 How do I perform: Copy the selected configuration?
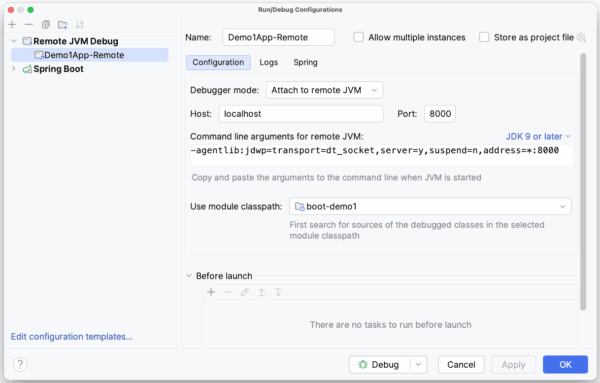[46, 25]
